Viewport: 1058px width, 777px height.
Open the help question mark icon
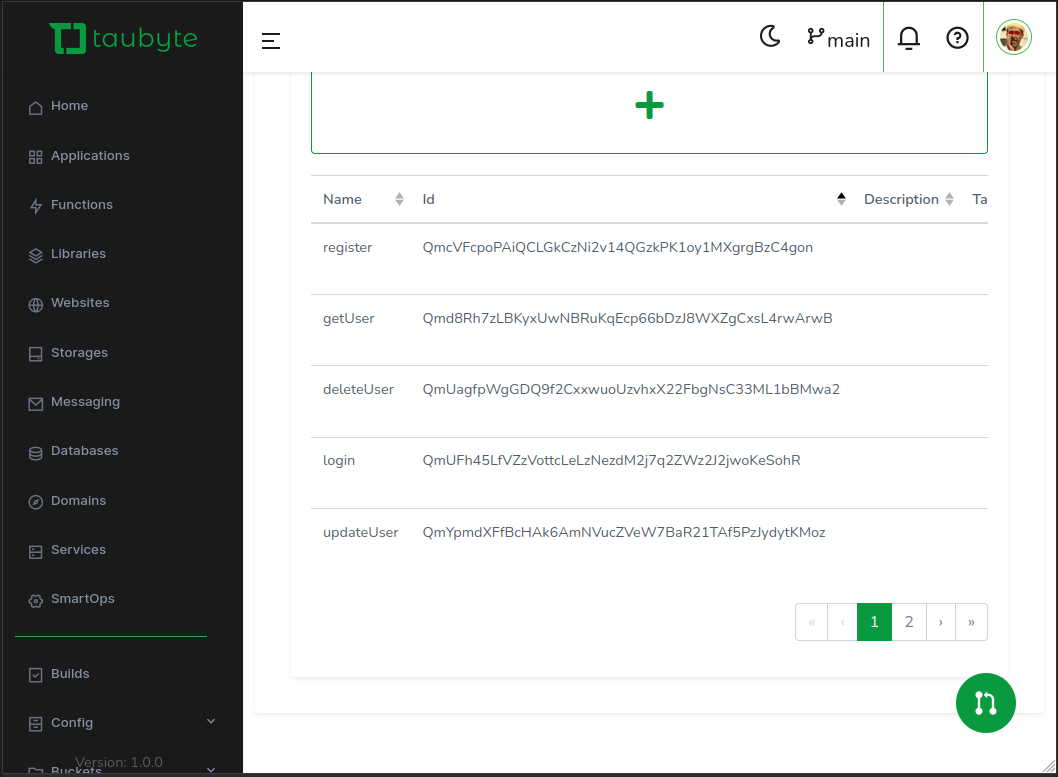point(957,38)
